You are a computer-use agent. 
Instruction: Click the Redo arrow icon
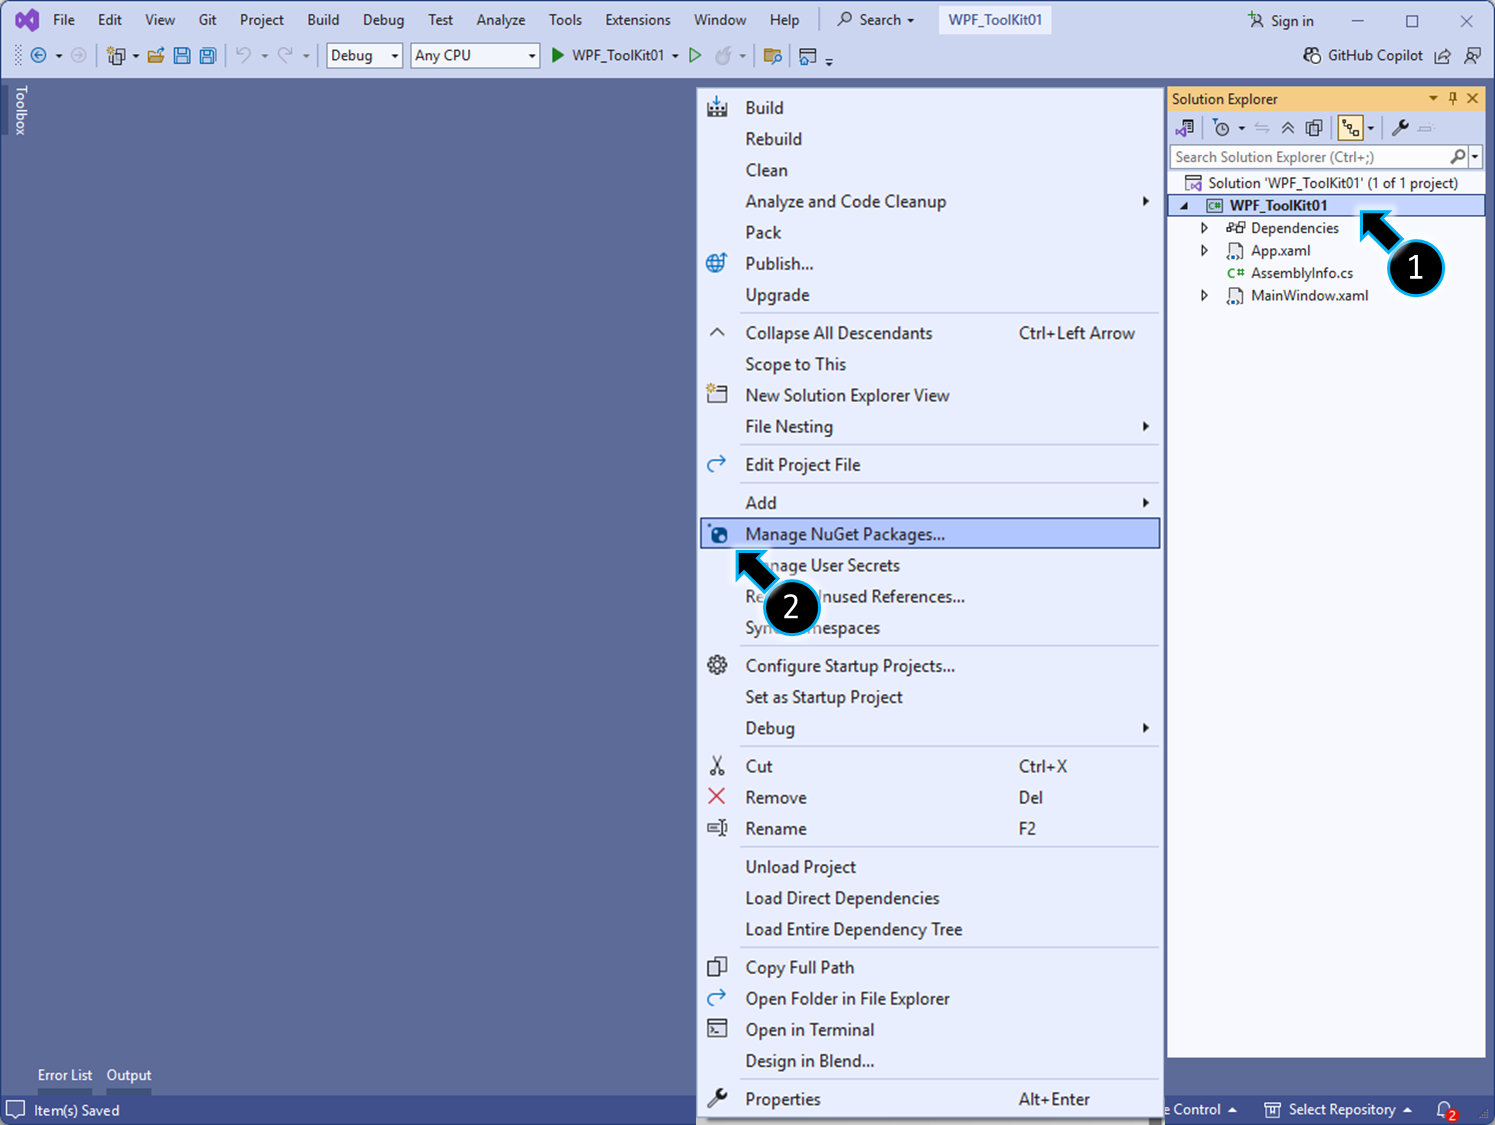click(x=285, y=56)
